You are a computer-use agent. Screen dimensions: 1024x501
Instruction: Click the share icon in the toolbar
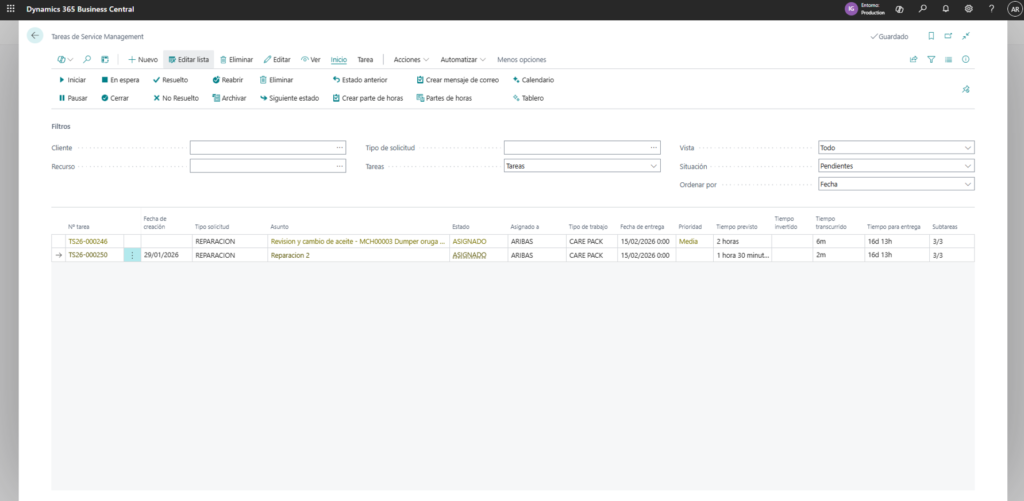(913, 59)
